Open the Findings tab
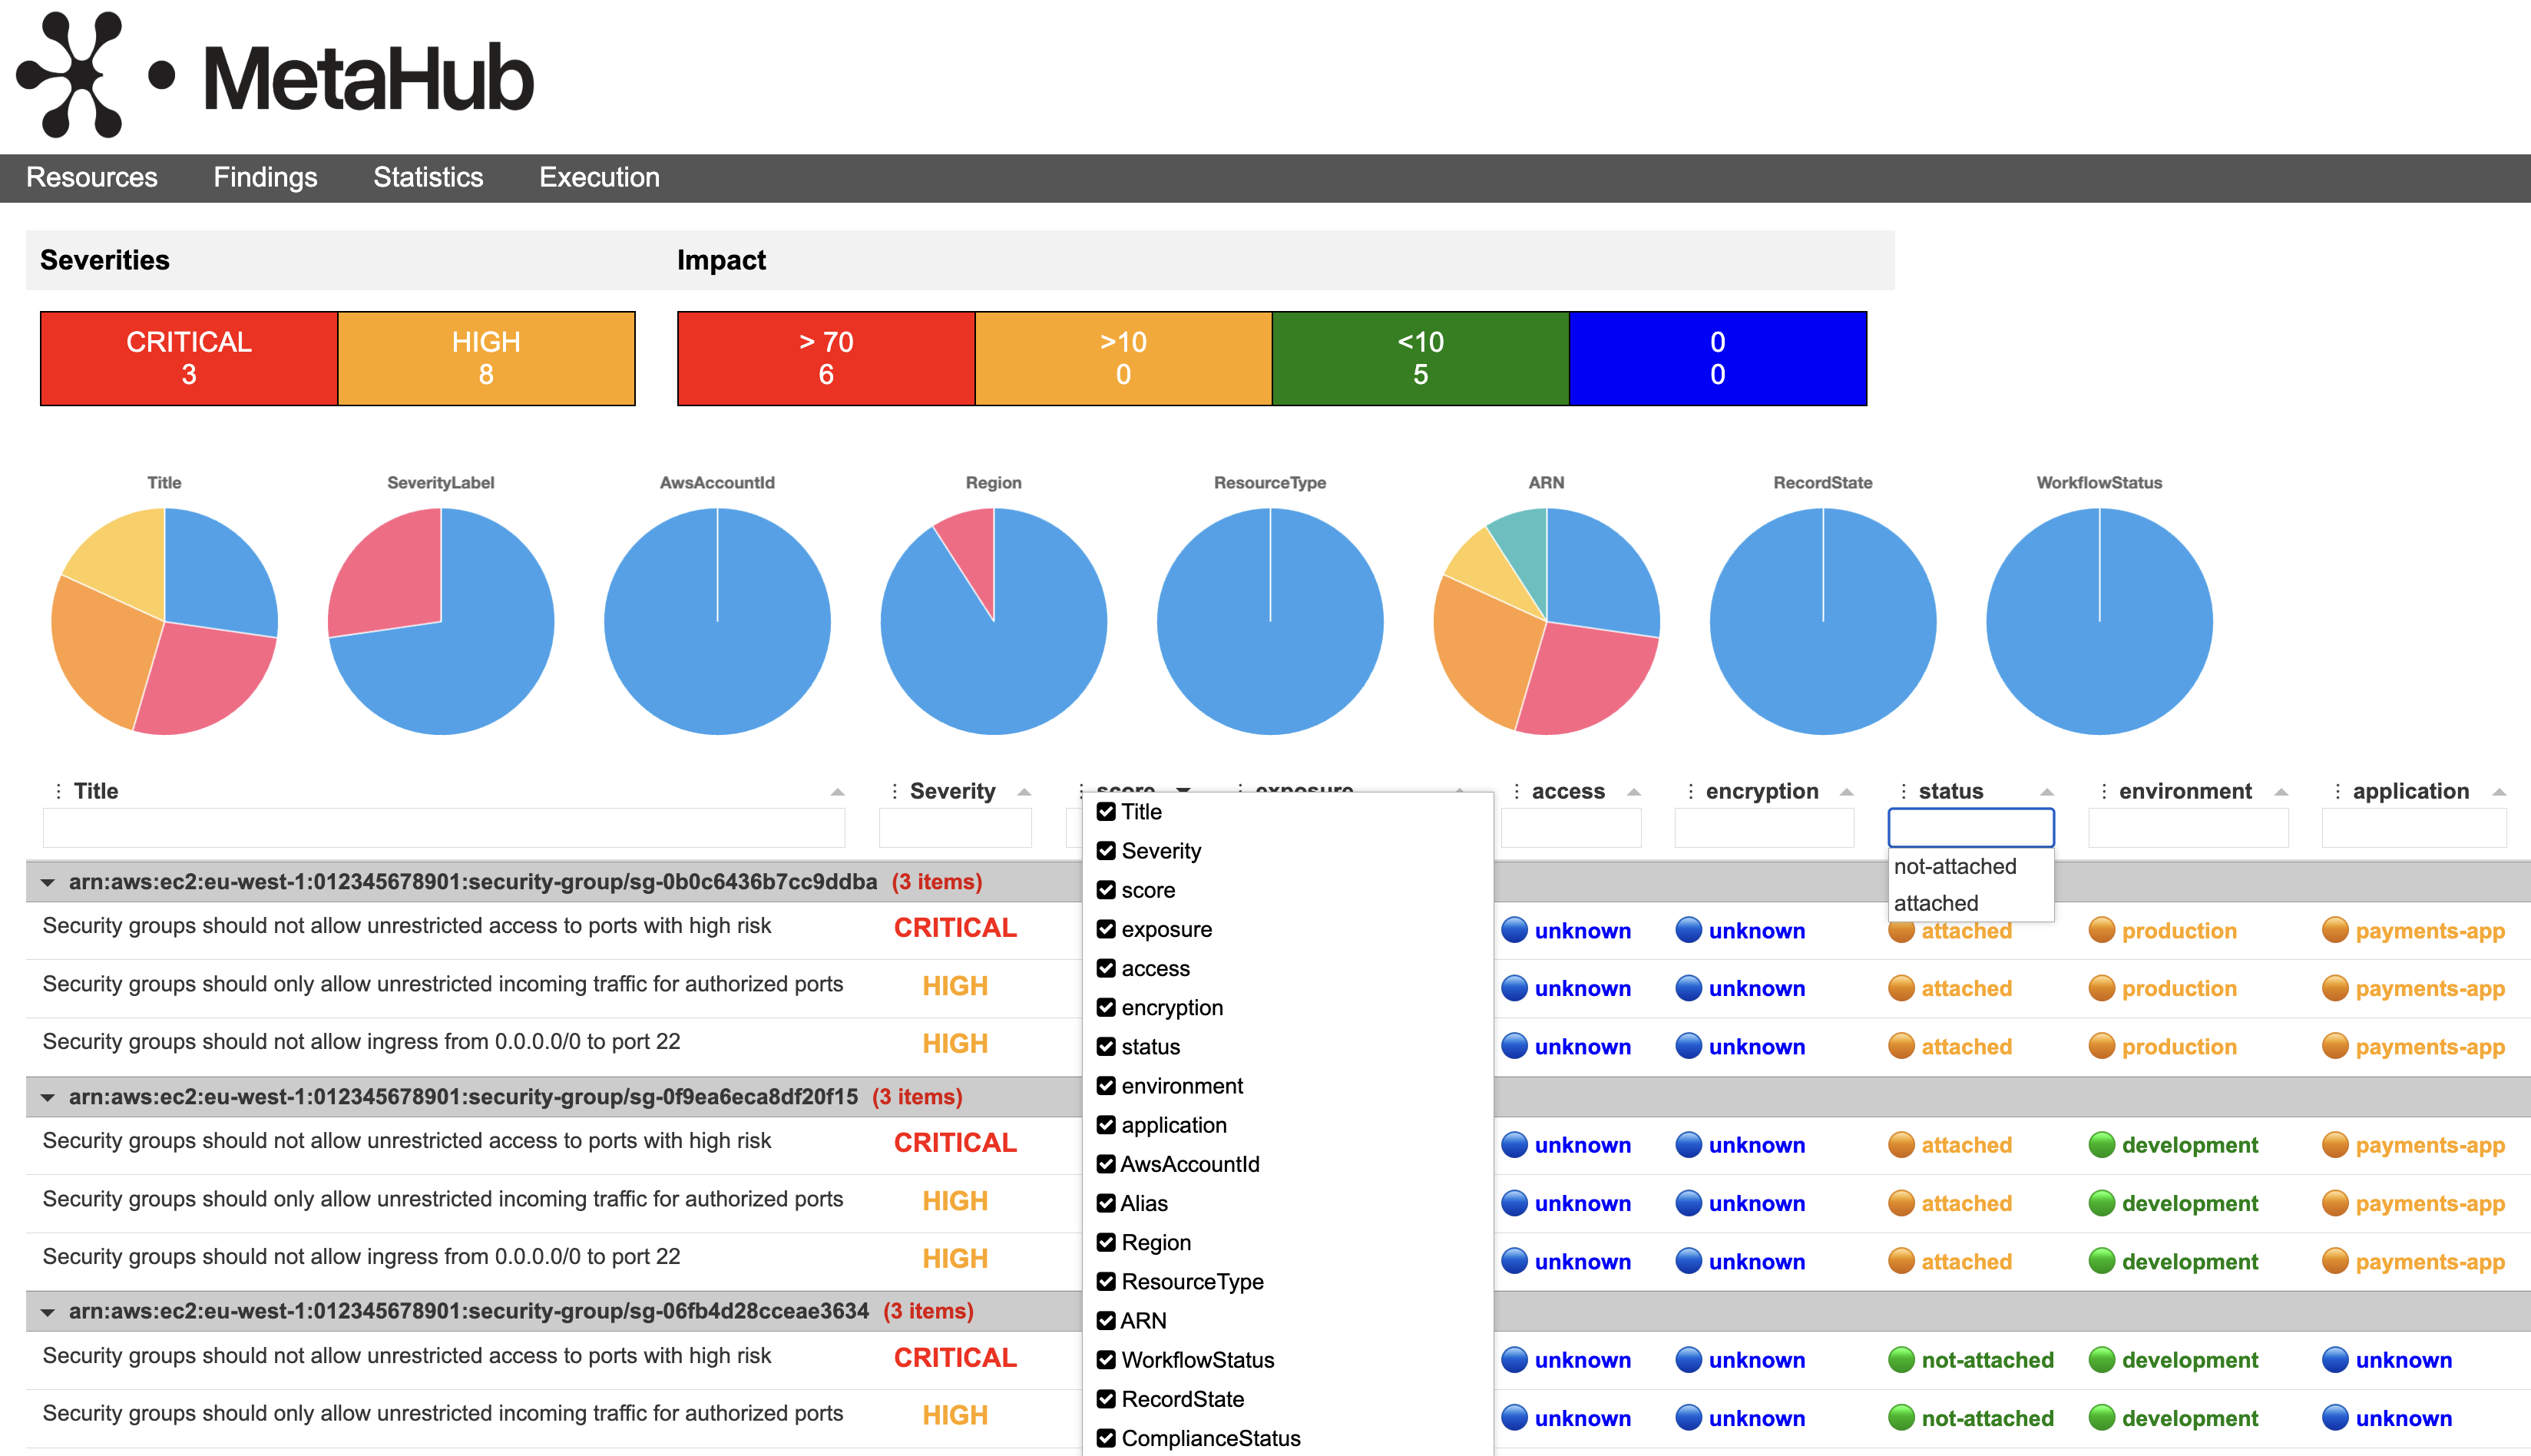 point(265,177)
